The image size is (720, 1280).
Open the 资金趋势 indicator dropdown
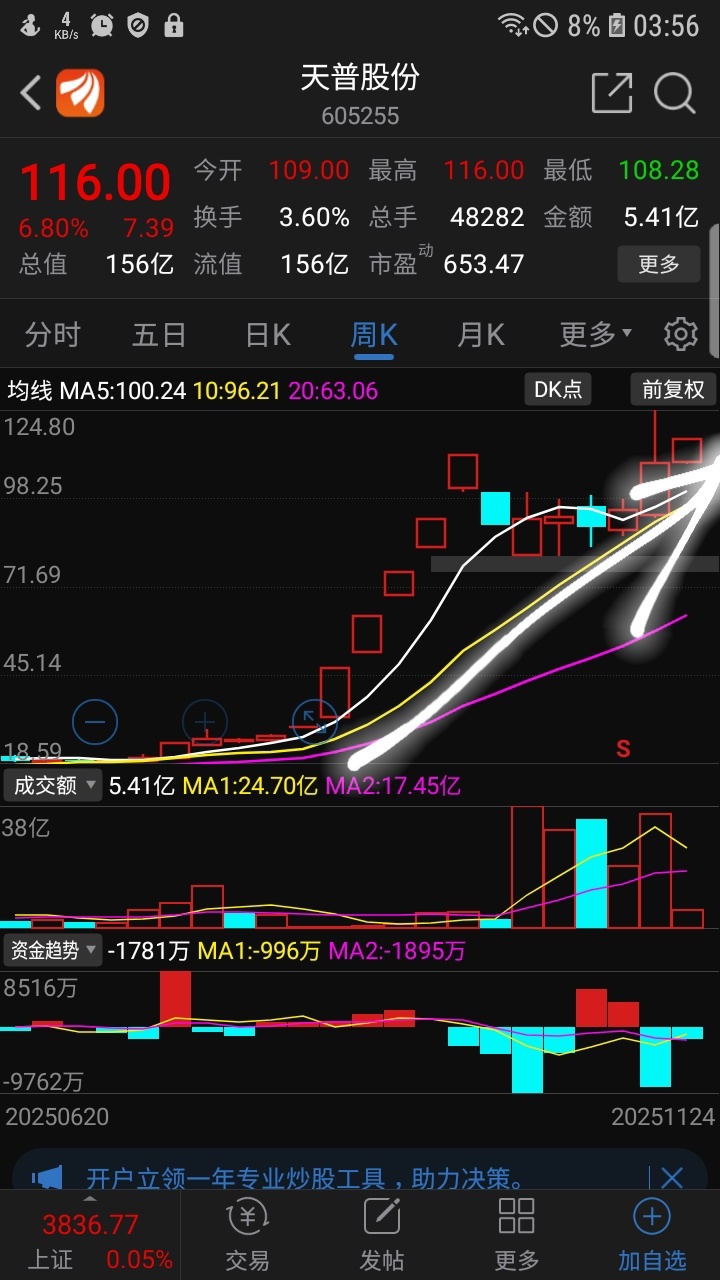point(54,950)
